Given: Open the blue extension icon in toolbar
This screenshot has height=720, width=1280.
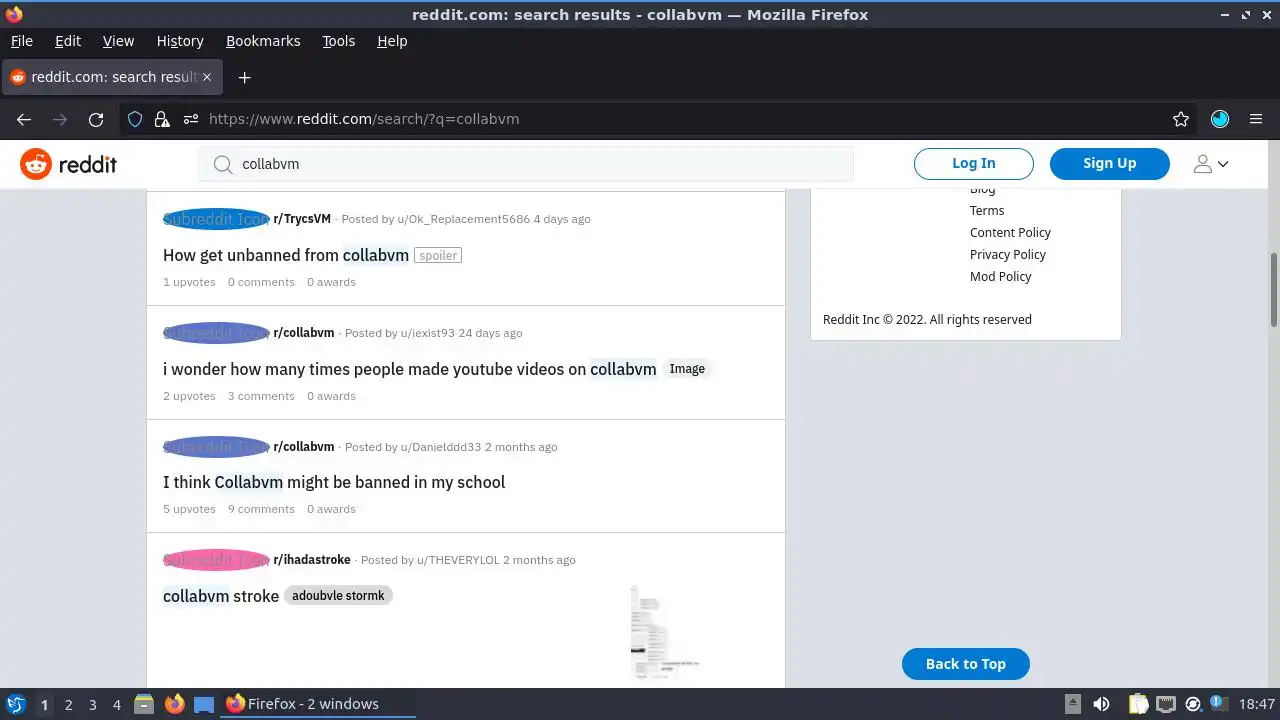Looking at the screenshot, I should coord(1219,119).
